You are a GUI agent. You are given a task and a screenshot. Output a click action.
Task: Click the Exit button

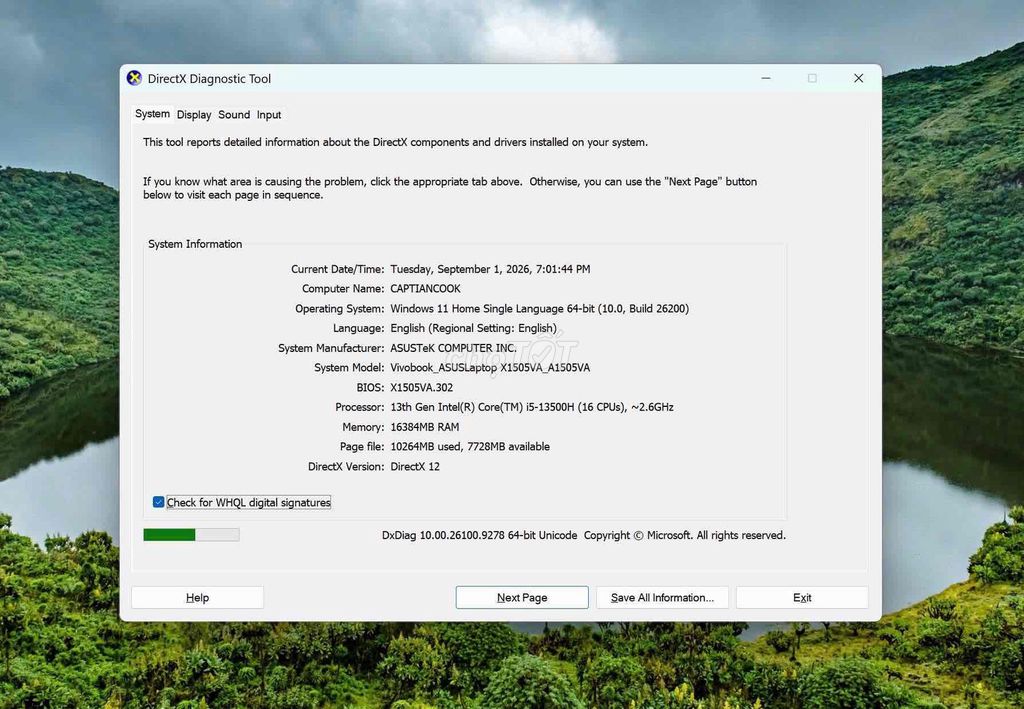802,597
